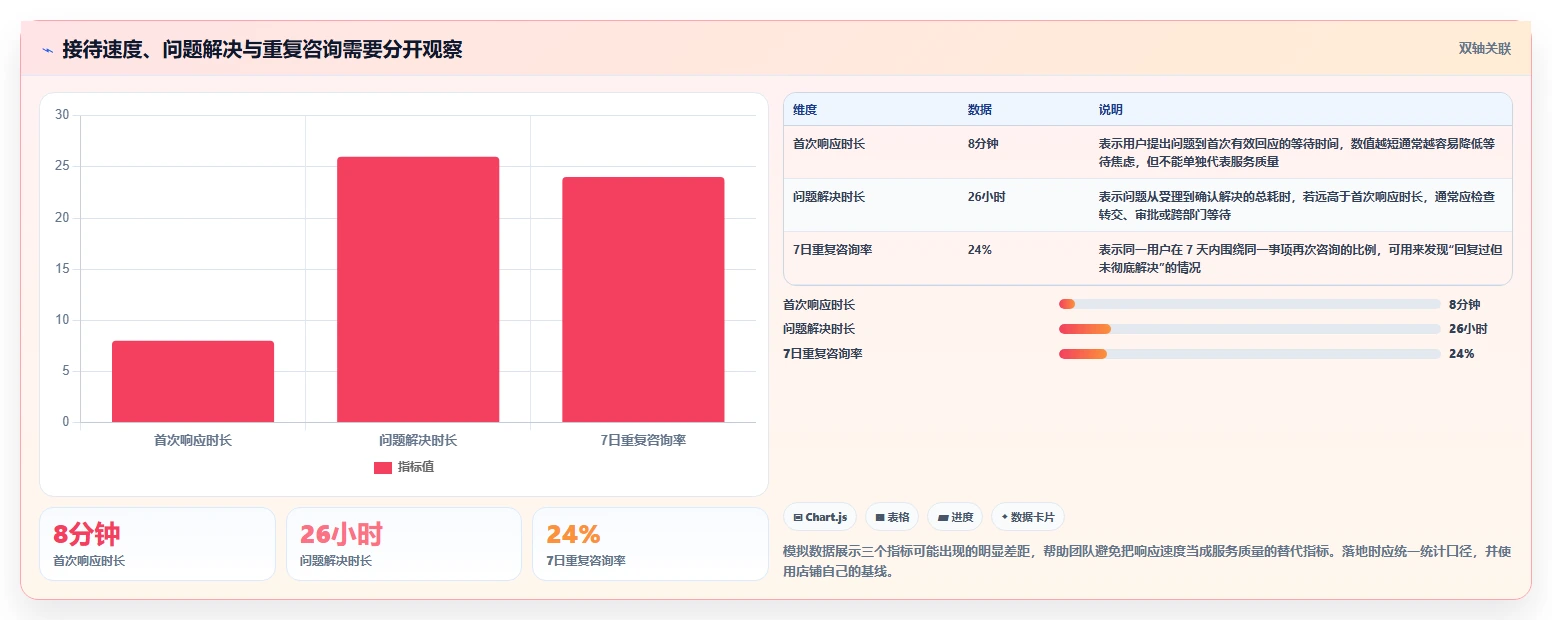Select the 数据卡片 chip

pyautogui.click(x=1028, y=517)
